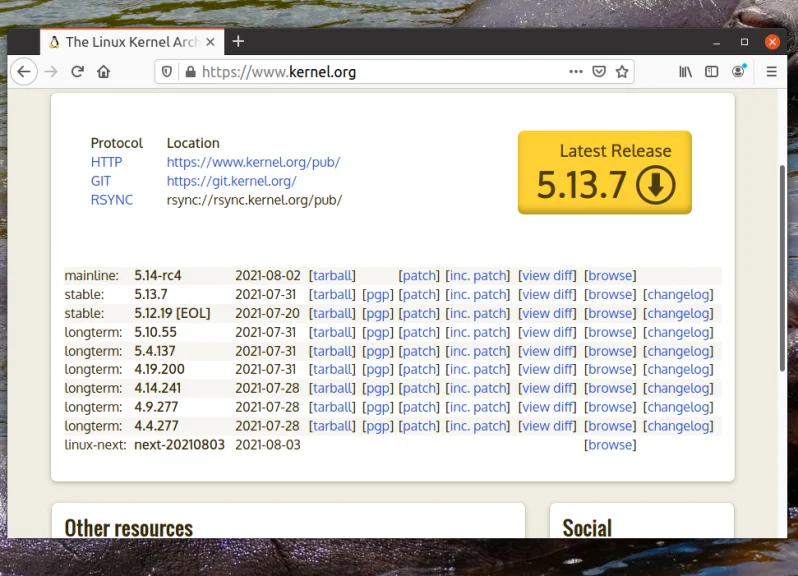This screenshot has height=576, width=798.
Task: Open view diff for 5.12.19
Action: [548, 313]
